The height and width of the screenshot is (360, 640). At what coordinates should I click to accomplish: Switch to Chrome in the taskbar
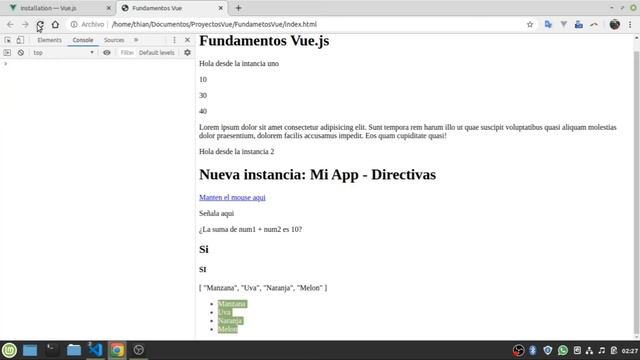[117, 350]
